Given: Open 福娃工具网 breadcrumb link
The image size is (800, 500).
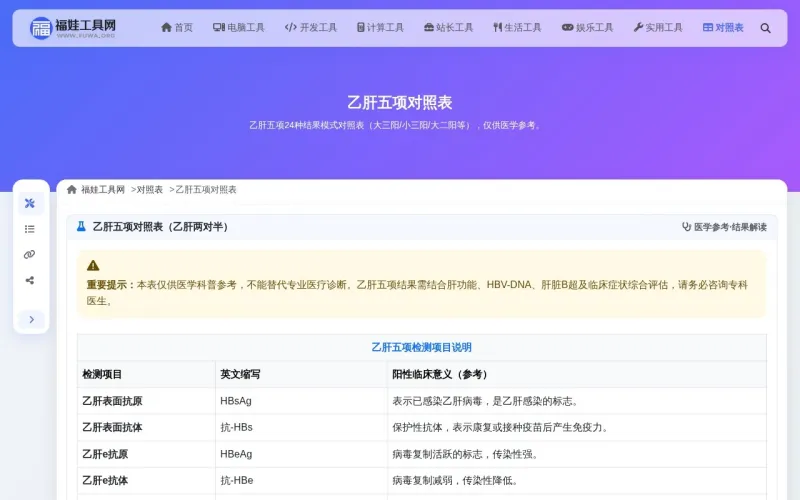Looking at the screenshot, I should (103, 189).
